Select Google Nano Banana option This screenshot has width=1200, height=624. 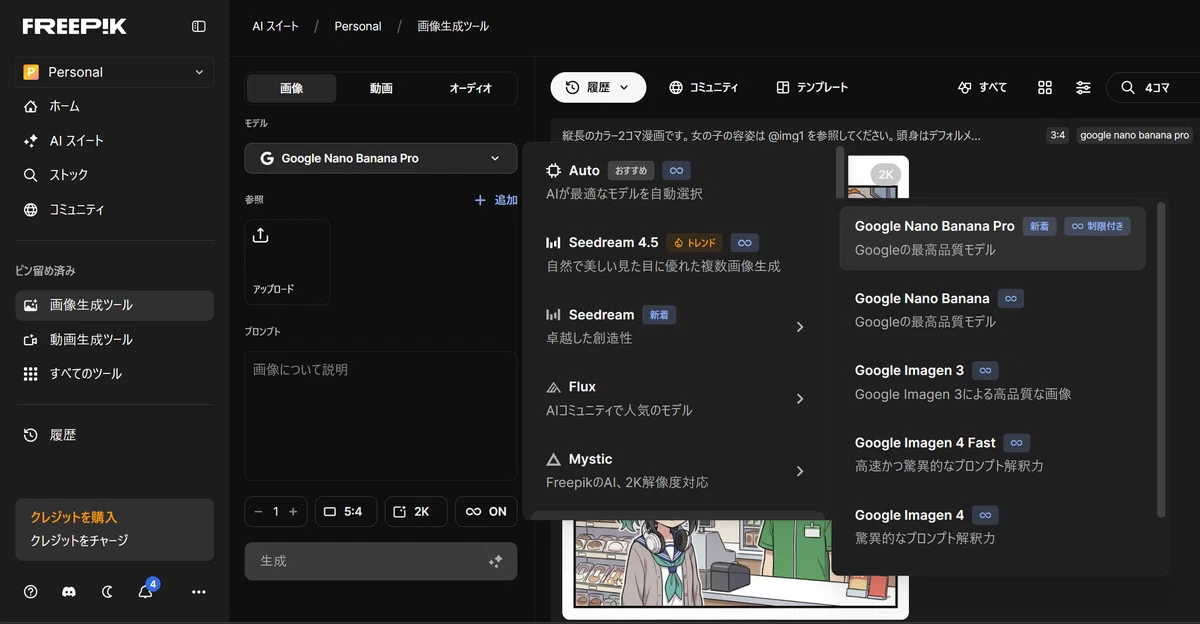[x=992, y=310]
